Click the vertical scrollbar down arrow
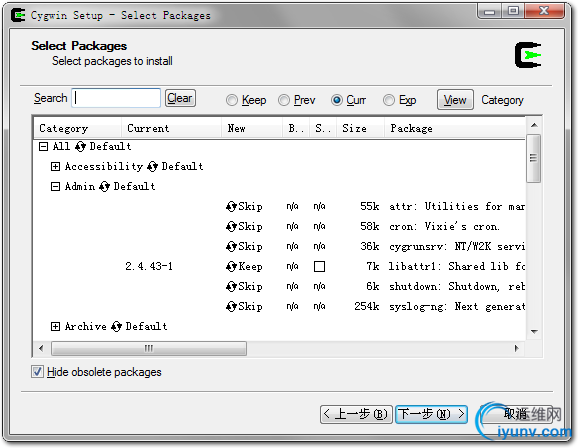Viewport: 578px width, 448px height. coord(534,331)
